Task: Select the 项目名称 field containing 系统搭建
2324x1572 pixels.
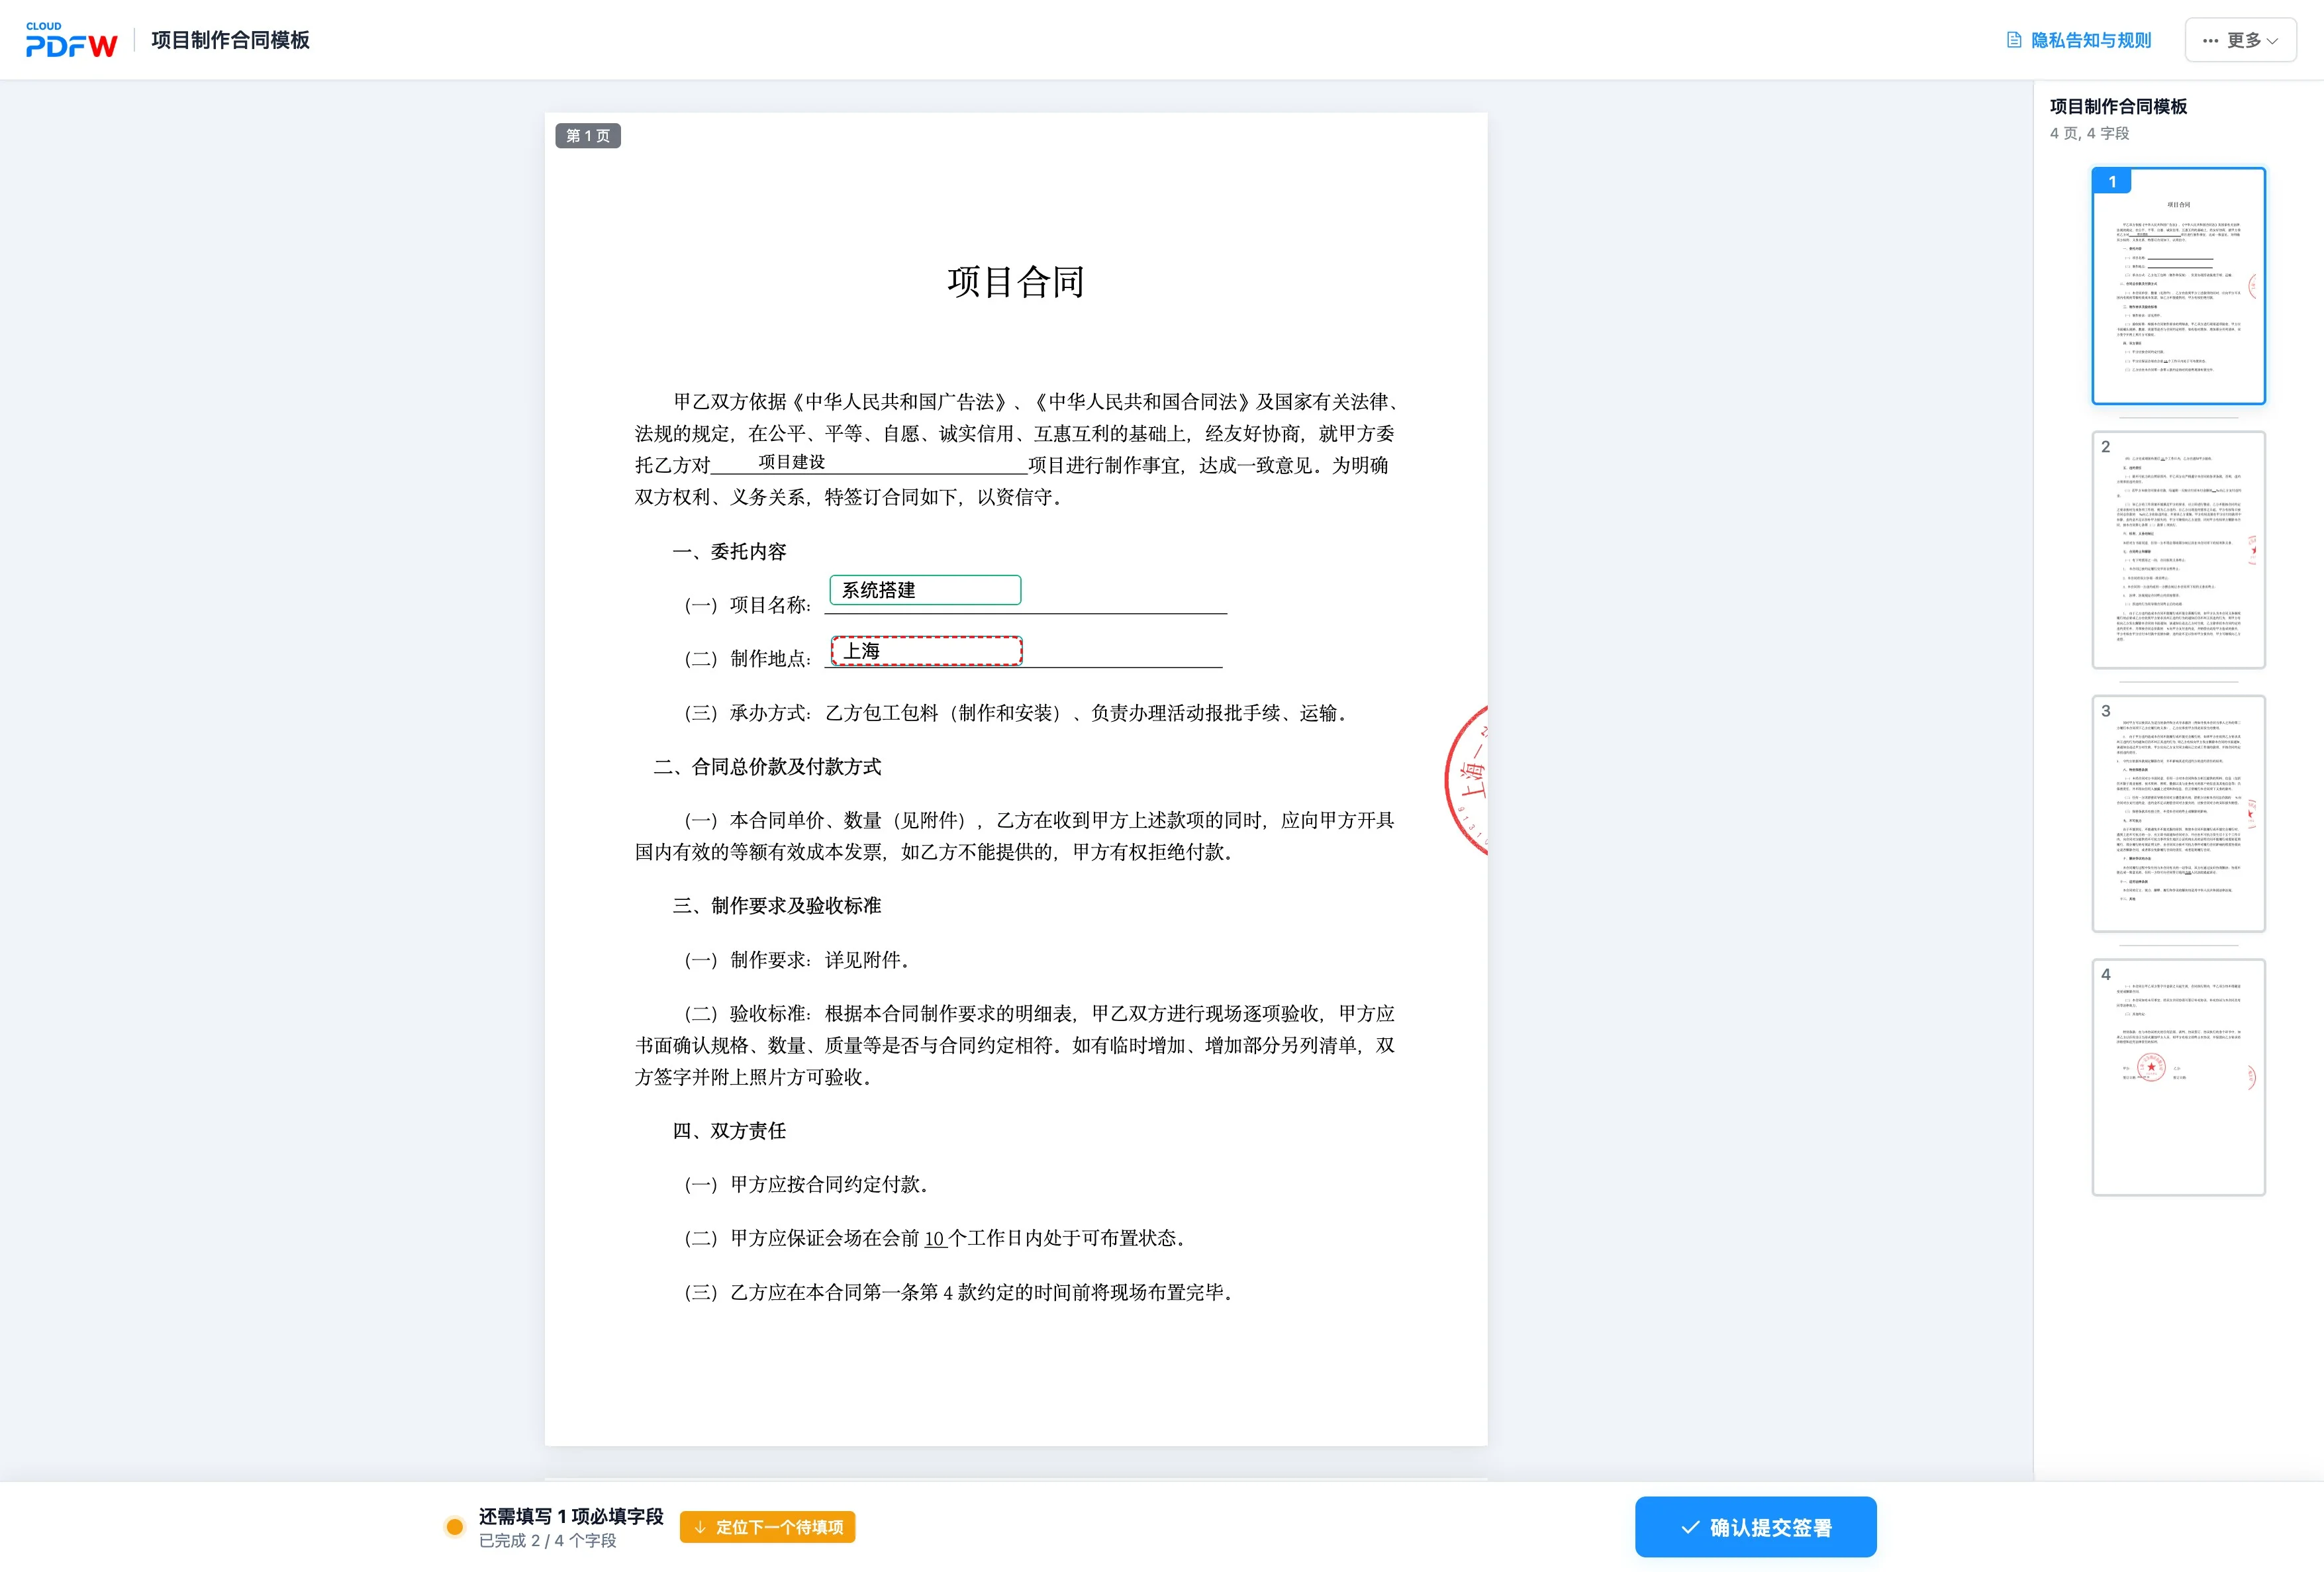Action: 925,590
